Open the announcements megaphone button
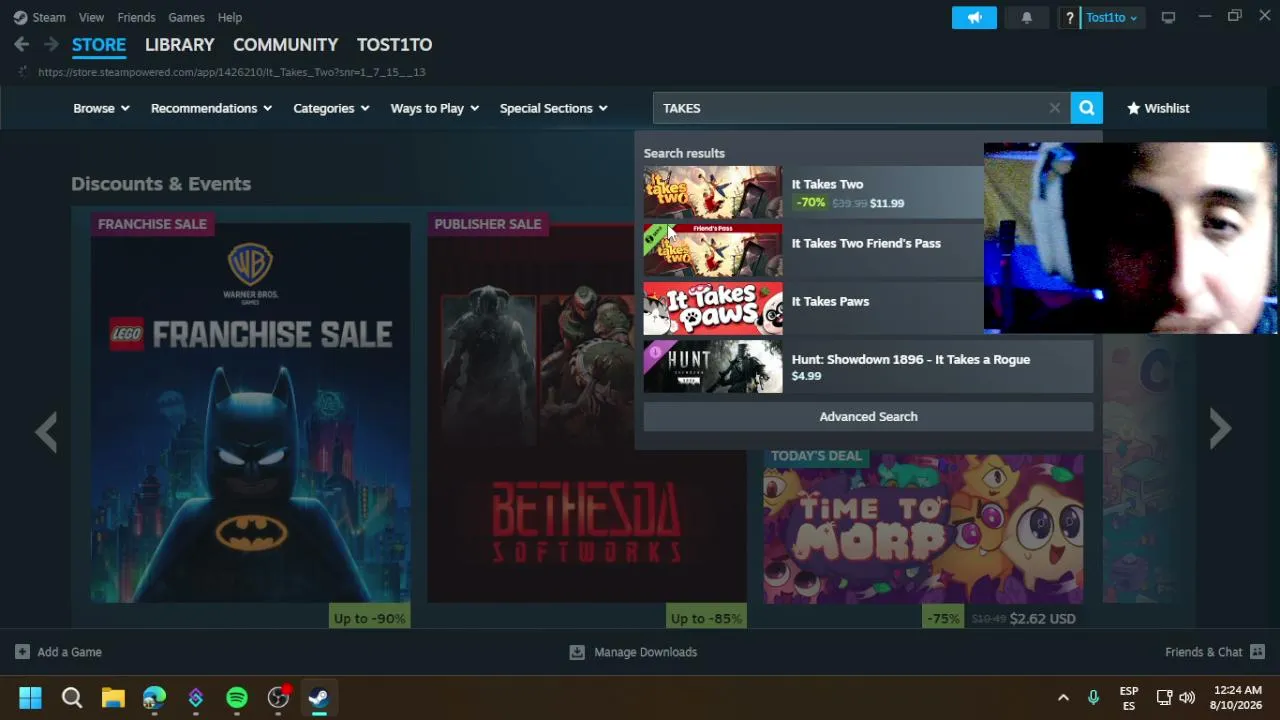 (x=974, y=17)
